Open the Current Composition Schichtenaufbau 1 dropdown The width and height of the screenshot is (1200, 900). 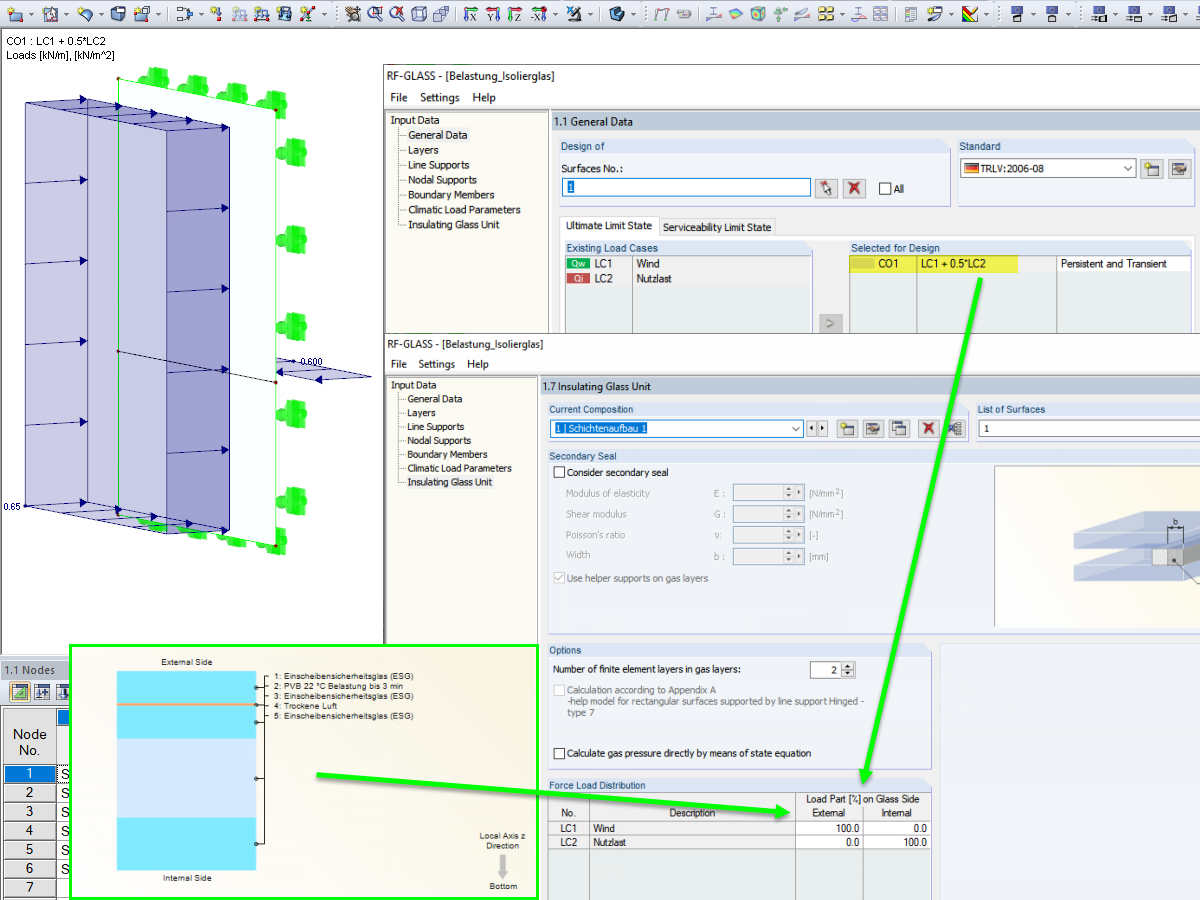(x=796, y=429)
